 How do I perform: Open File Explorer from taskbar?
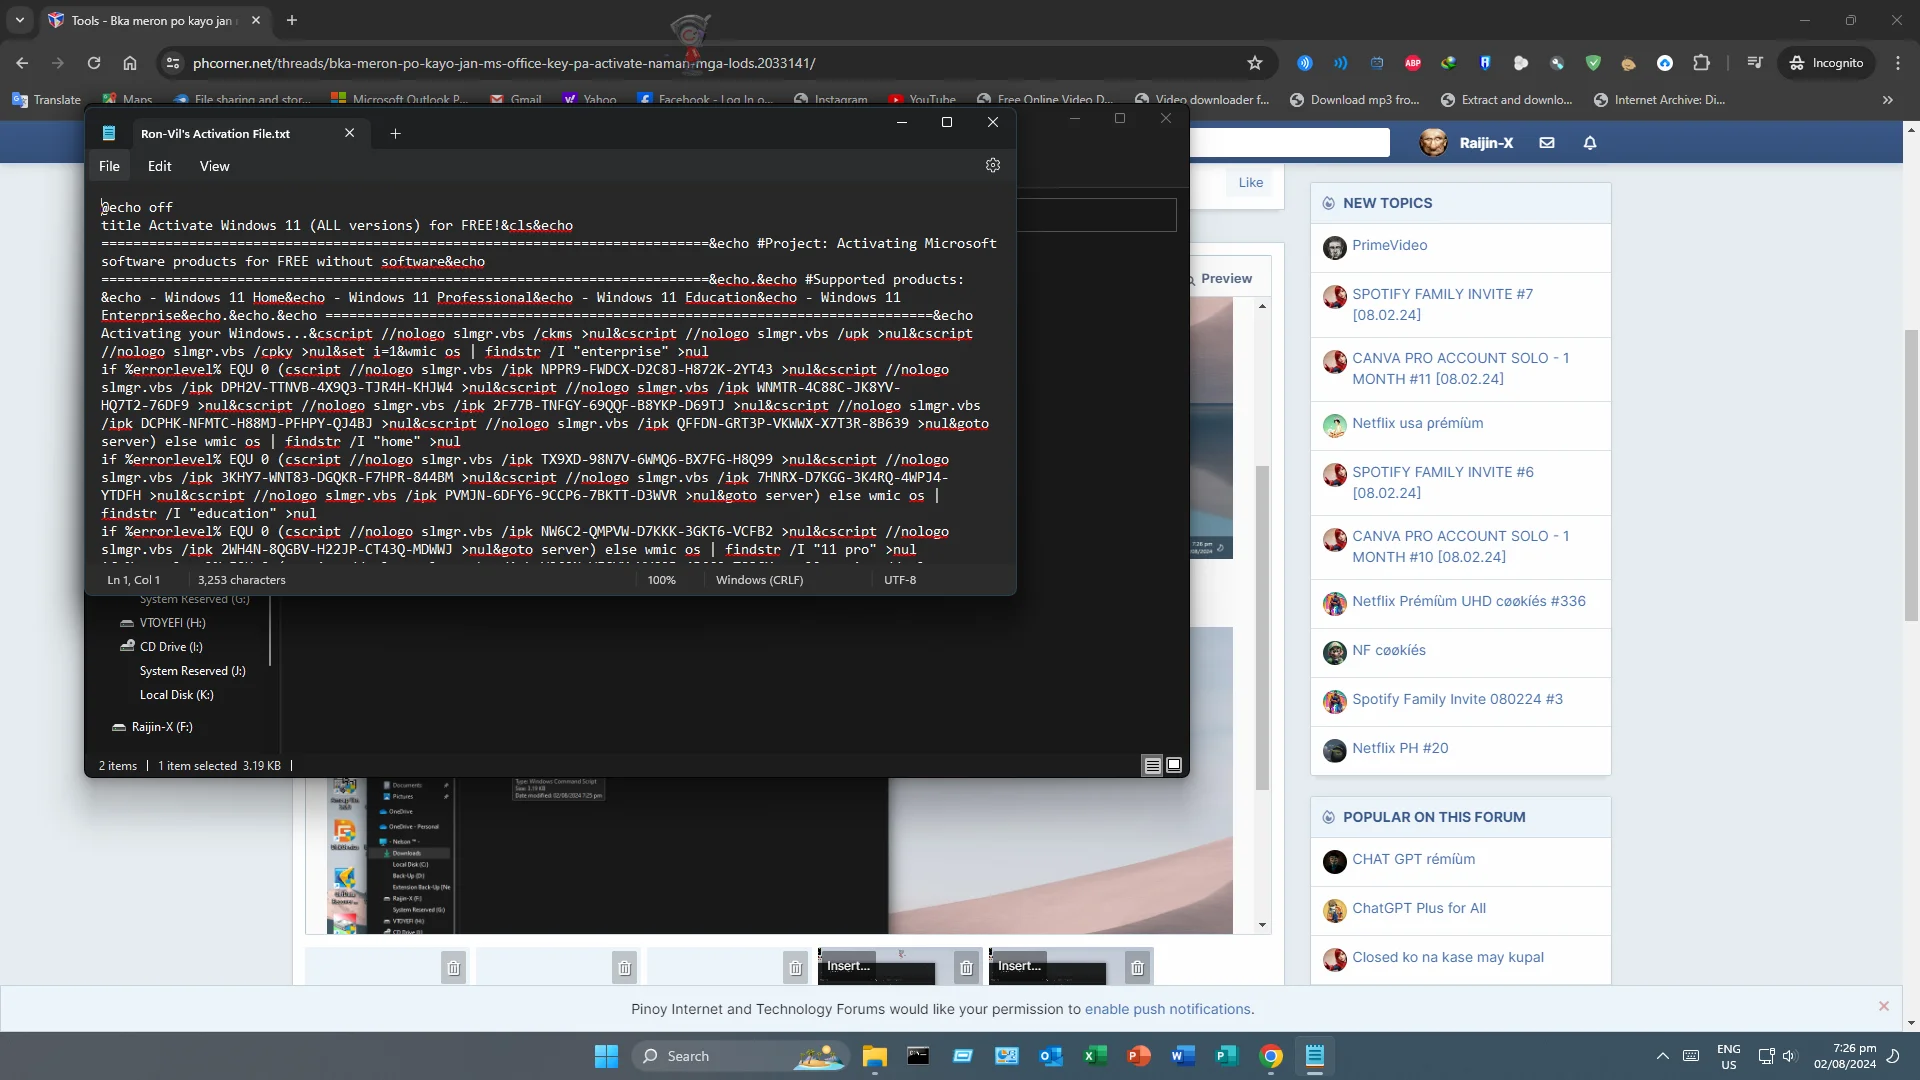click(x=874, y=1056)
